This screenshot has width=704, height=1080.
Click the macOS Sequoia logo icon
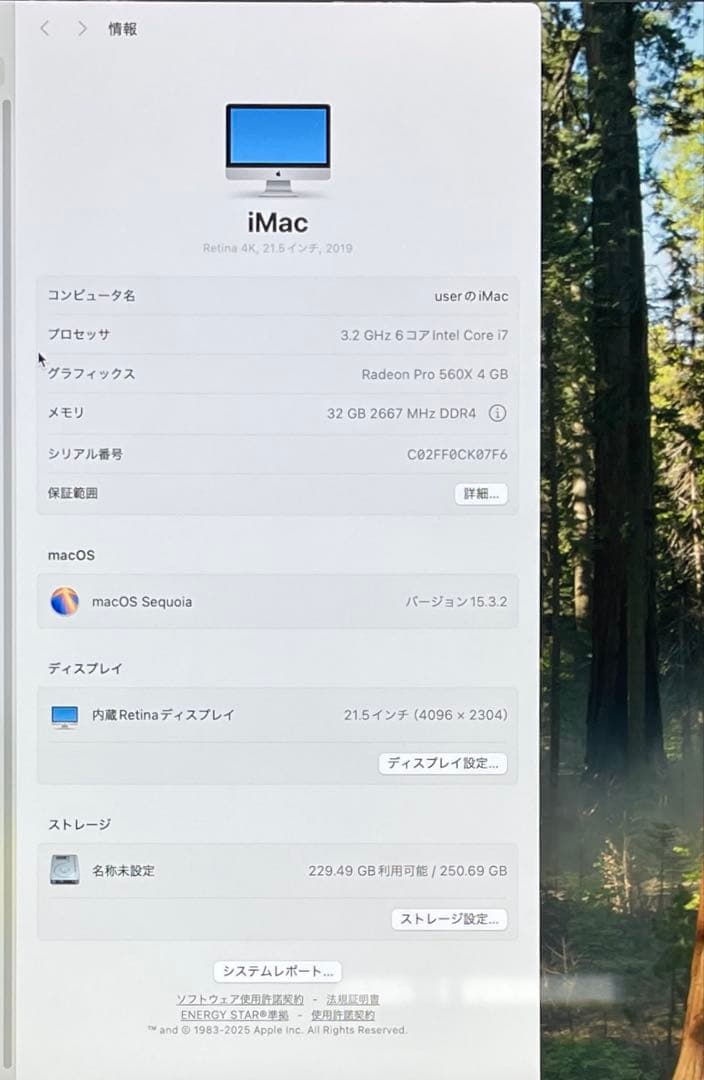click(65, 601)
